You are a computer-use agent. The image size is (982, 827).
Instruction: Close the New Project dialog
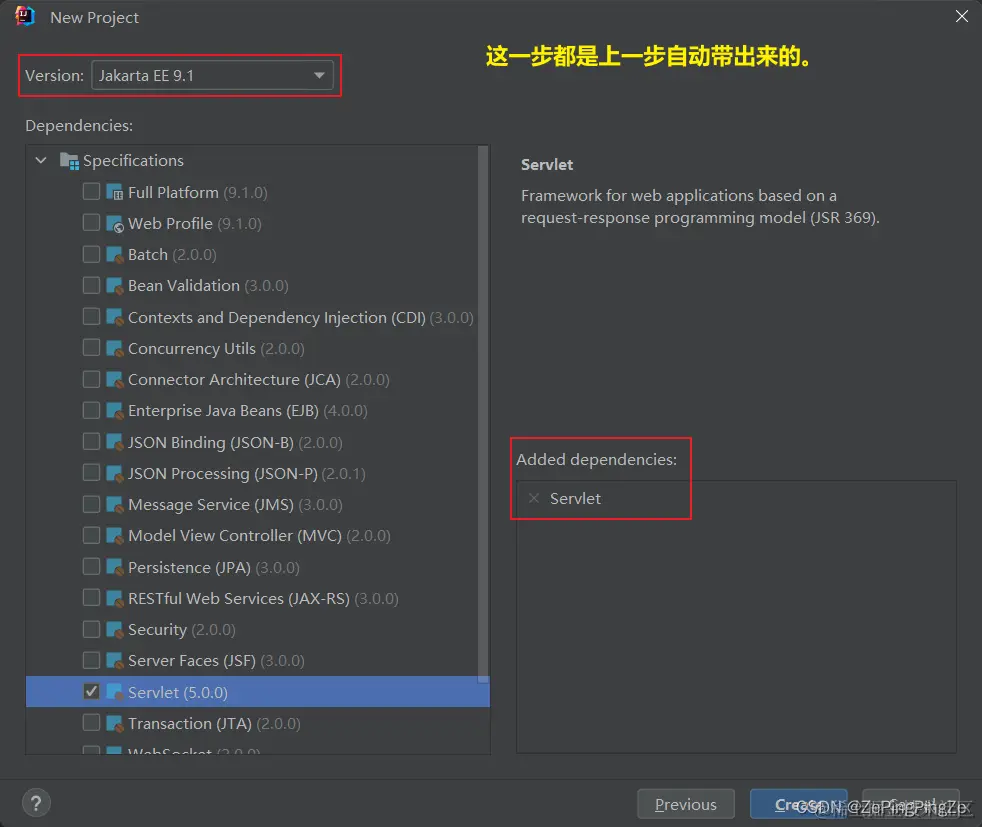(x=962, y=16)
